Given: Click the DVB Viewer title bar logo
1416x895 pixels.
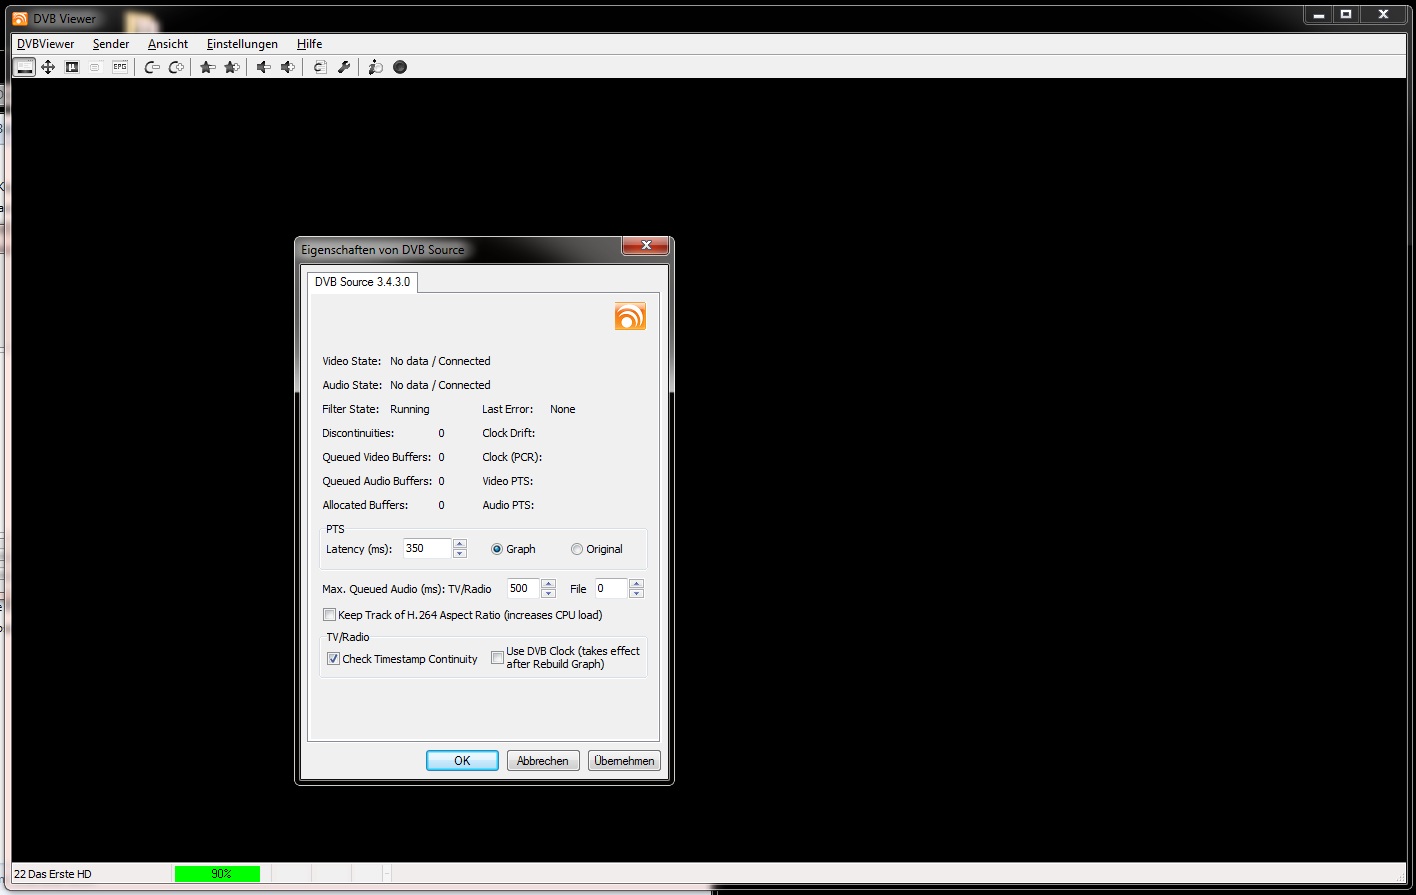Looking at the screenshot, I should click(20, 18).
